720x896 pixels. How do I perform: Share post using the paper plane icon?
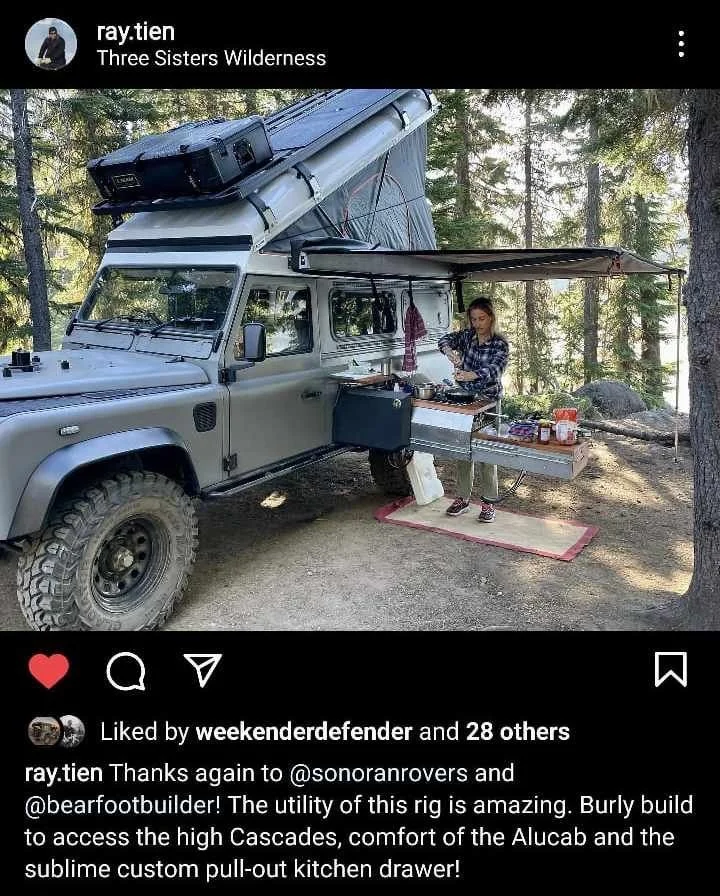coord(203,670)
